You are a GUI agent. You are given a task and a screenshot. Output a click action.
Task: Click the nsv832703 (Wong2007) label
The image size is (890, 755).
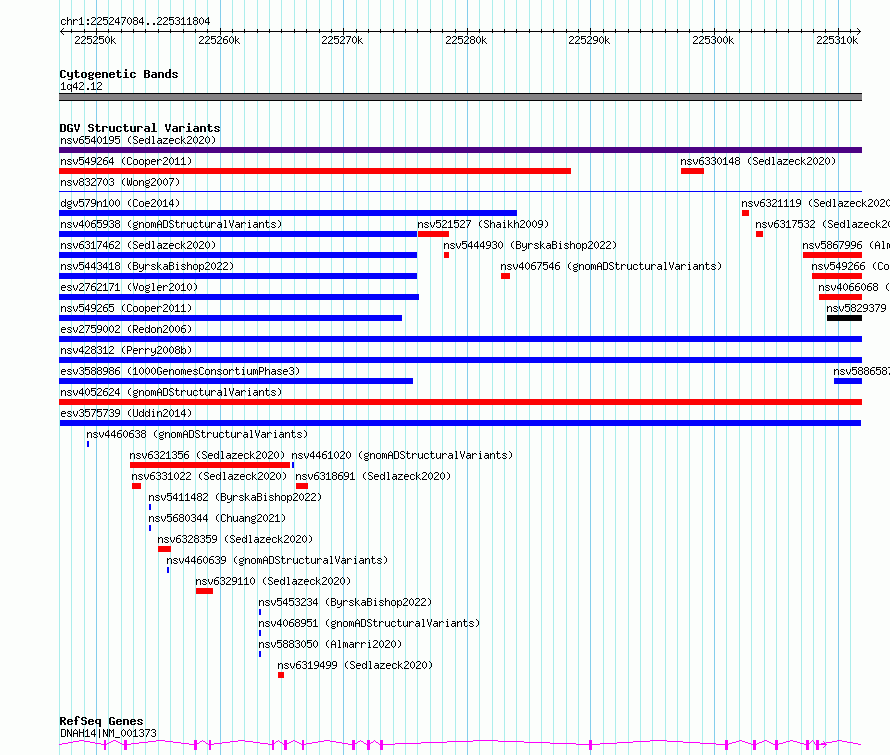pyautogui.click(x=120, y=182)
